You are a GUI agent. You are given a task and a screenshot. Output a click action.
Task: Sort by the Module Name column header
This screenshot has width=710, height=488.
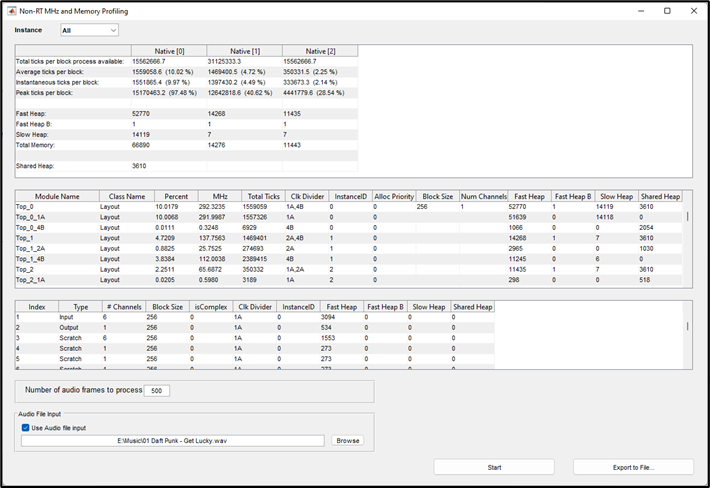coord(56,197)
